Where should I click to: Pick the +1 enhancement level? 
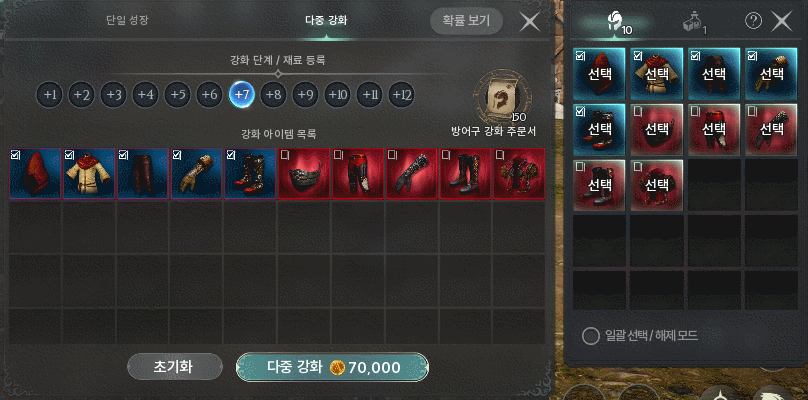[x=50, y=95]
